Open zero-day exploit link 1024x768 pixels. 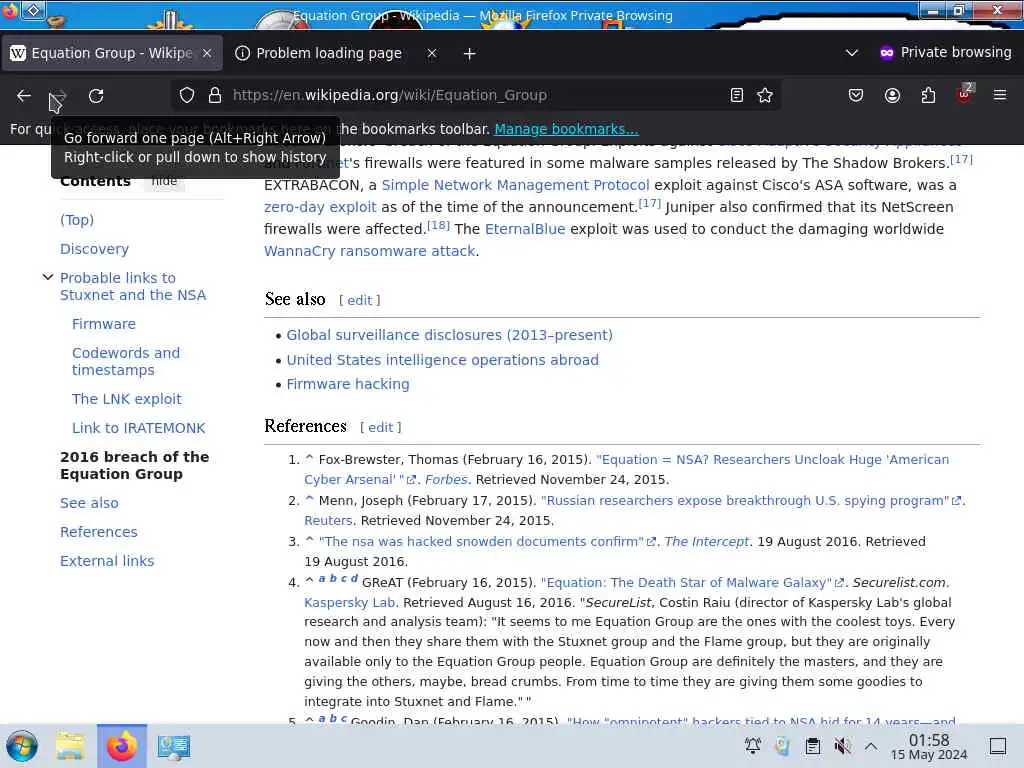320,207
